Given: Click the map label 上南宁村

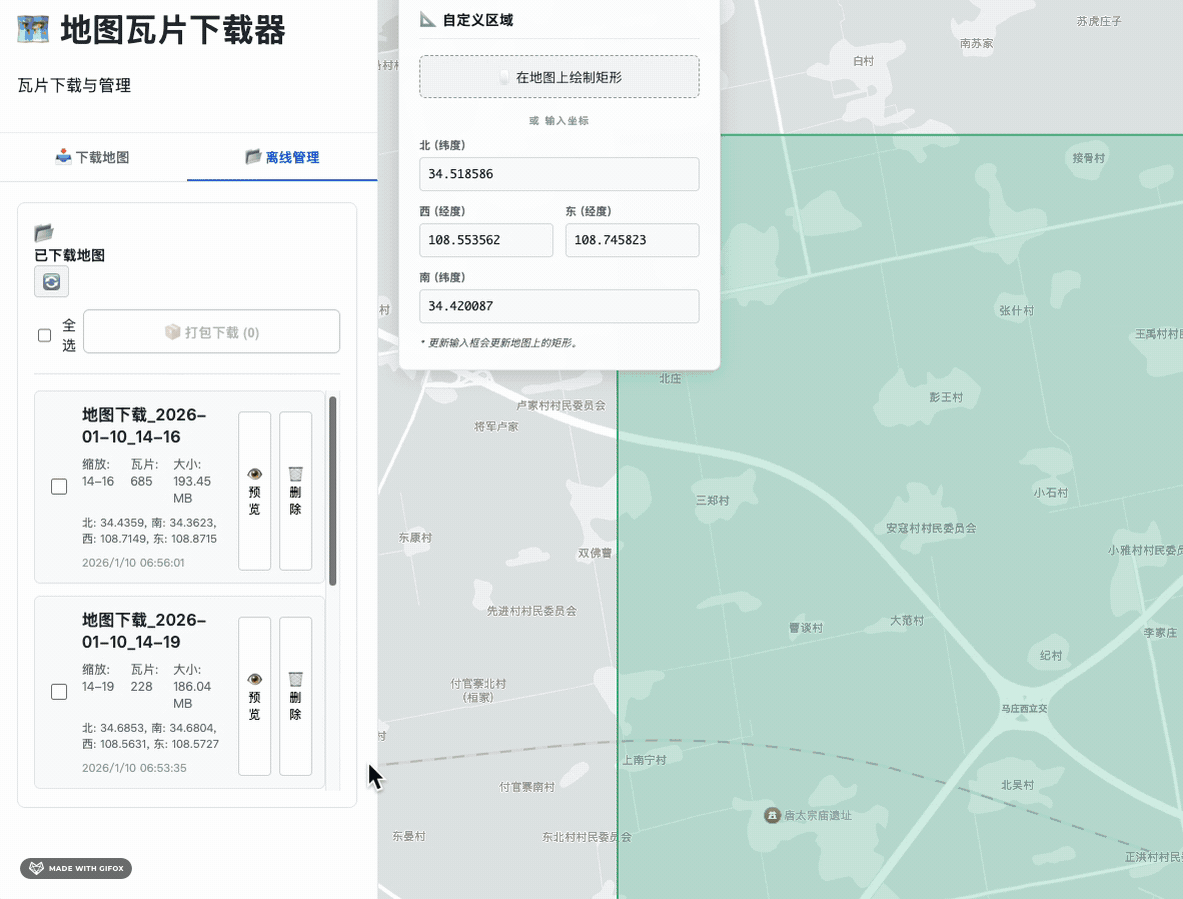Looking at the screenshot, I should [x=644, y=760].
